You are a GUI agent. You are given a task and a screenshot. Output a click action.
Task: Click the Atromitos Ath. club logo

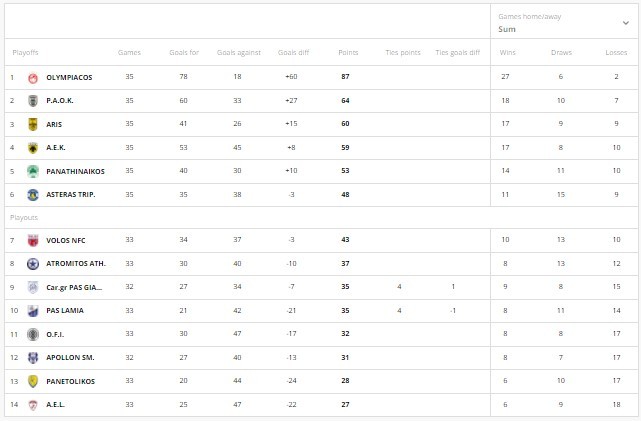click(32, 264)
